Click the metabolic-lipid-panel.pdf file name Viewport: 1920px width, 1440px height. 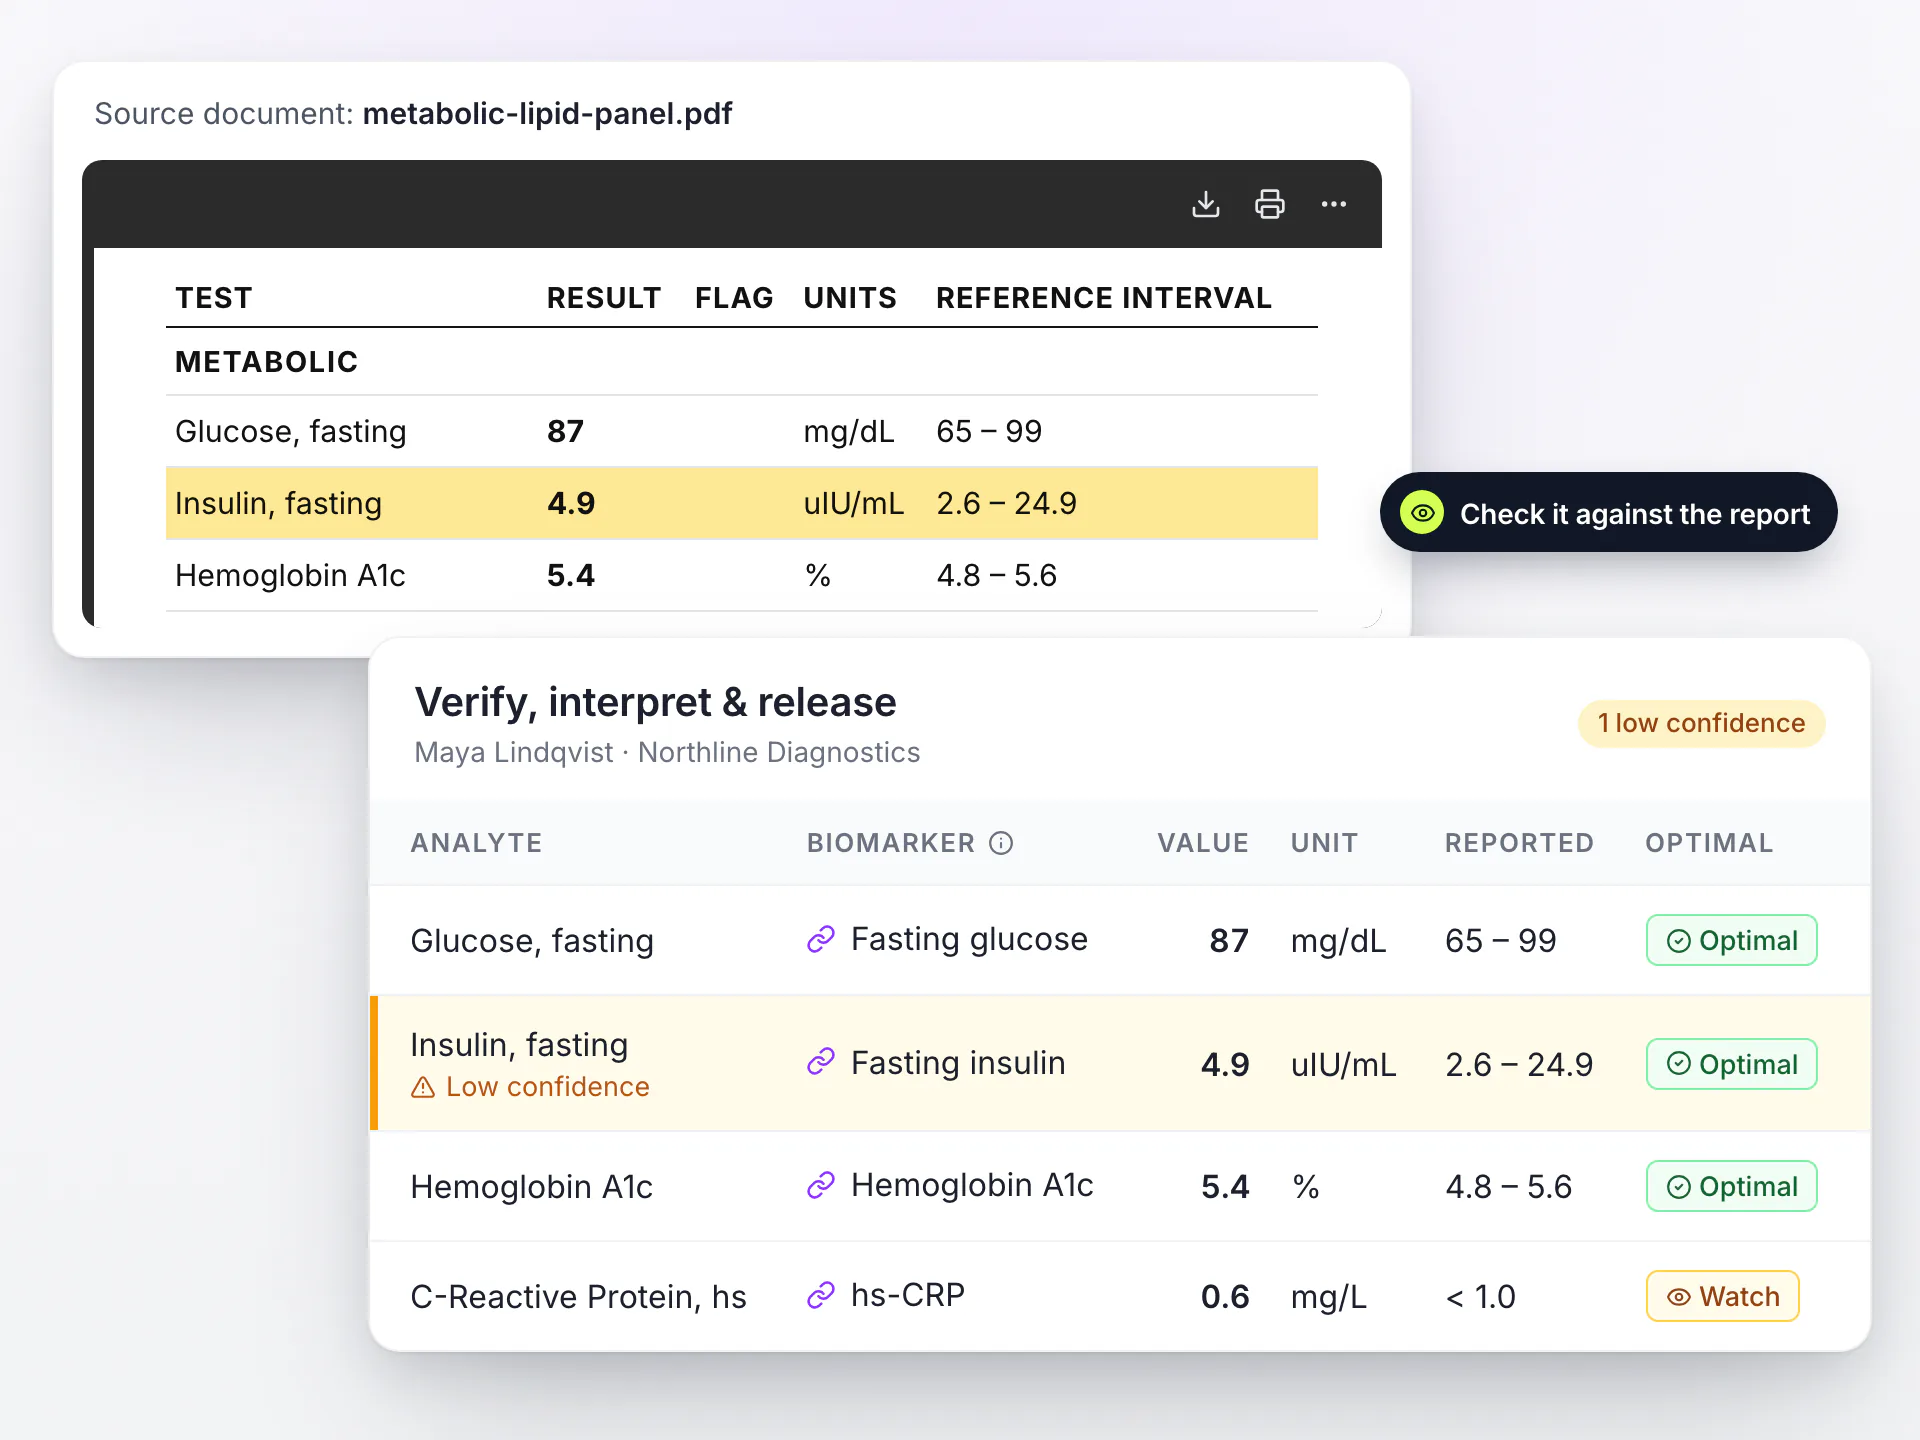547,114
